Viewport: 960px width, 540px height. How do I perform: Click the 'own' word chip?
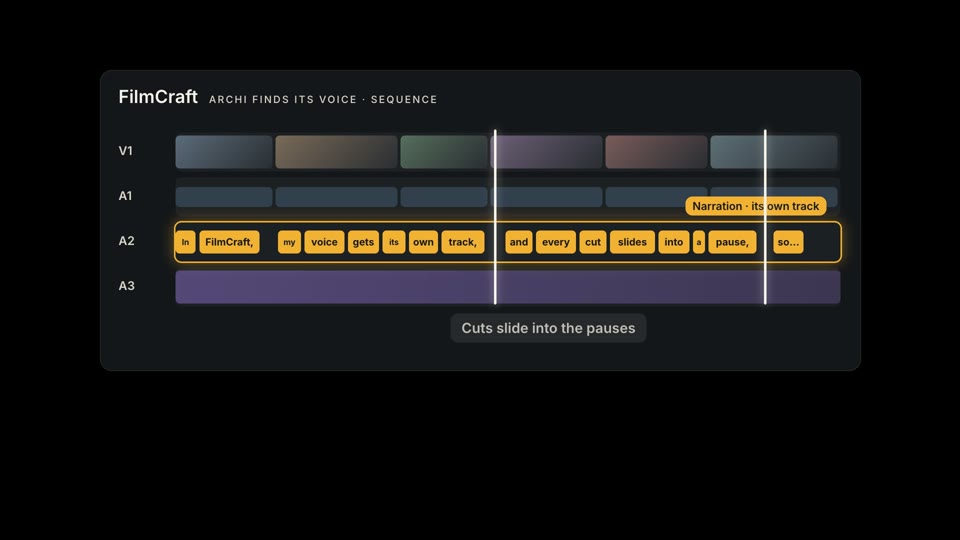(423, 242)
